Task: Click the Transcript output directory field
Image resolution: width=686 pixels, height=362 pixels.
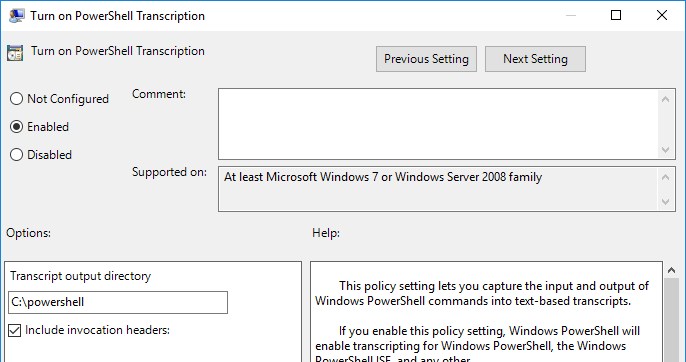Action: [x=118, y=302]
